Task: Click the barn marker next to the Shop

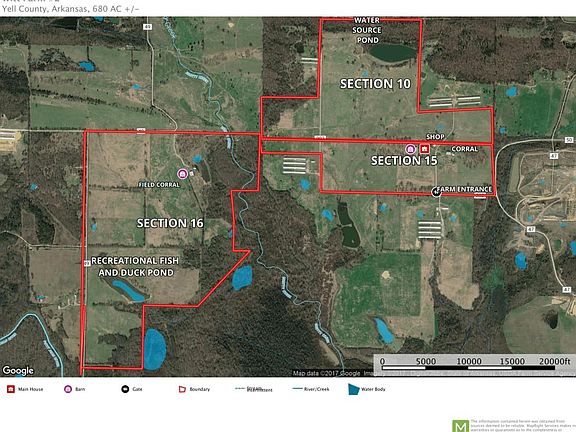Action: (x=410, y=149)
